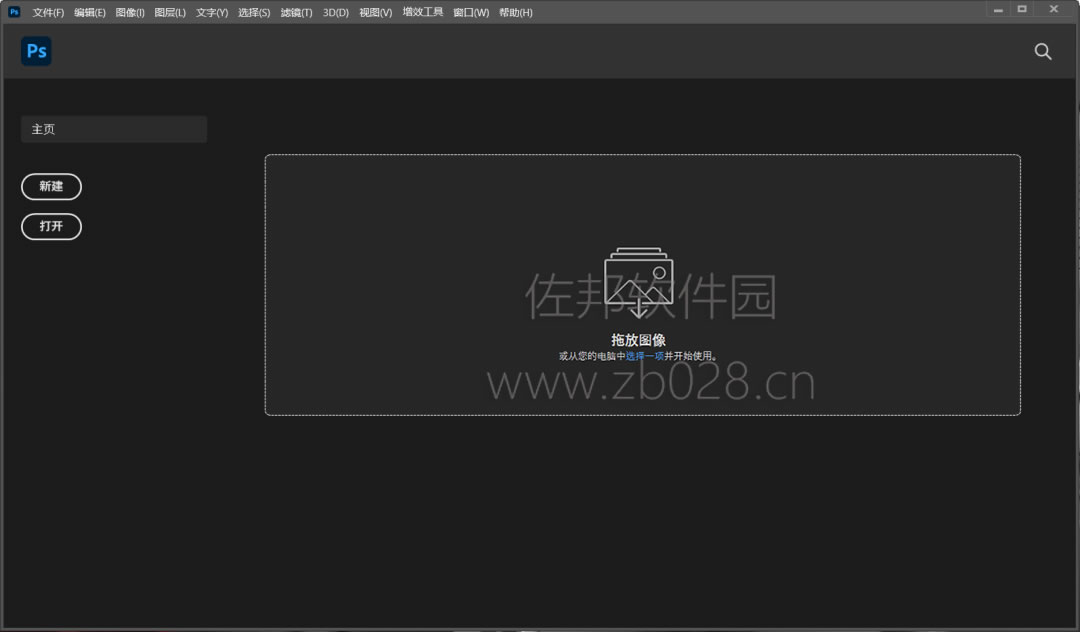The image size is (1080, 632).
Task: Click the small Ps title bar icon
Action: (x=14, y=12)
